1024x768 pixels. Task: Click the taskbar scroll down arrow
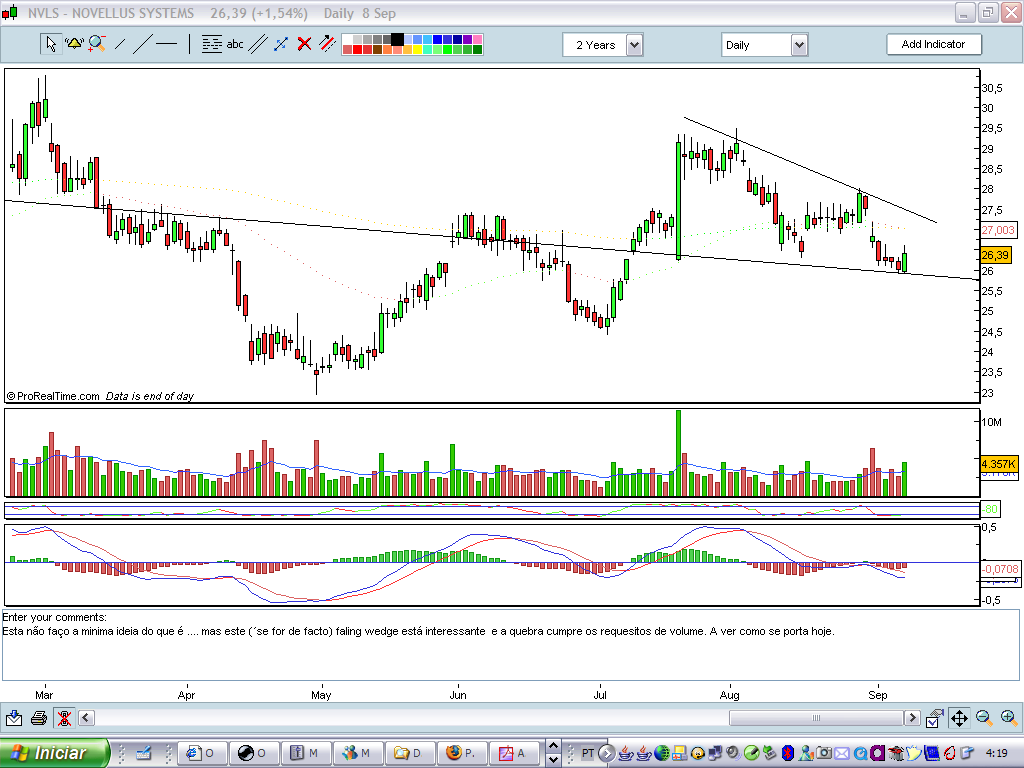click(552, 760)
